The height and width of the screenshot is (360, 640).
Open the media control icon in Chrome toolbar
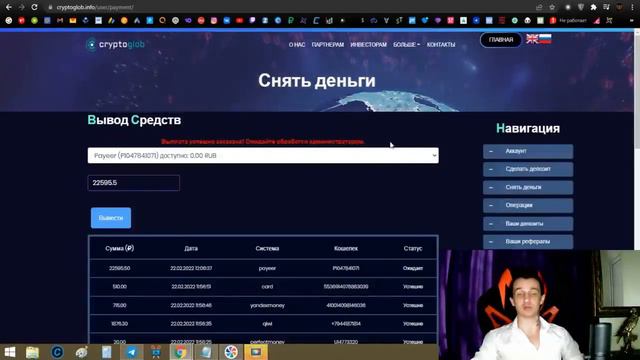pyautogui.click(x=607, y=7)
